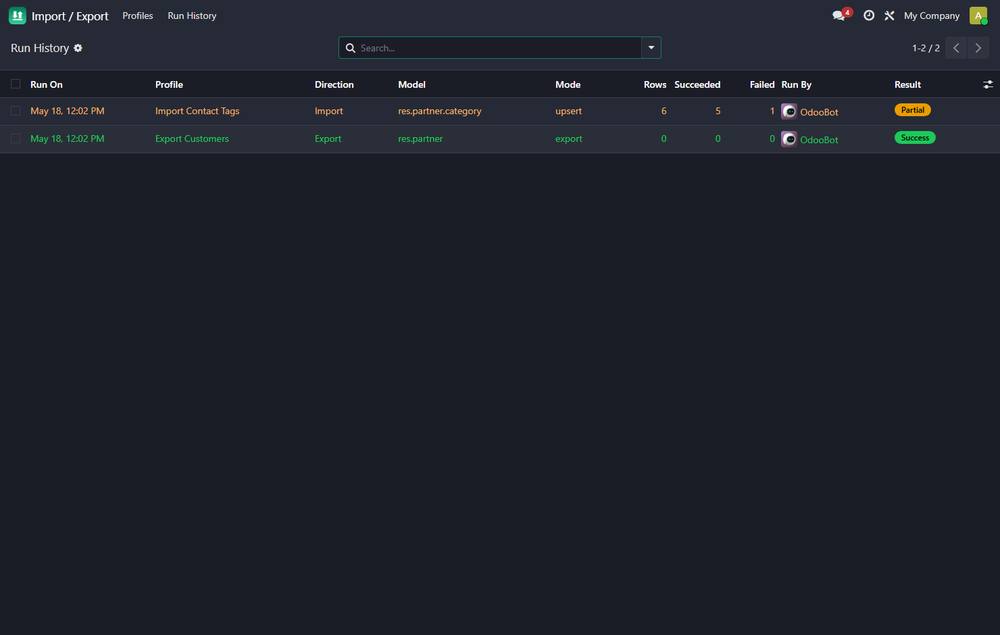The height and width of the screenshot is (635, 1000).
Task: Click the search magnifier icon
Action: coord(350,48)
